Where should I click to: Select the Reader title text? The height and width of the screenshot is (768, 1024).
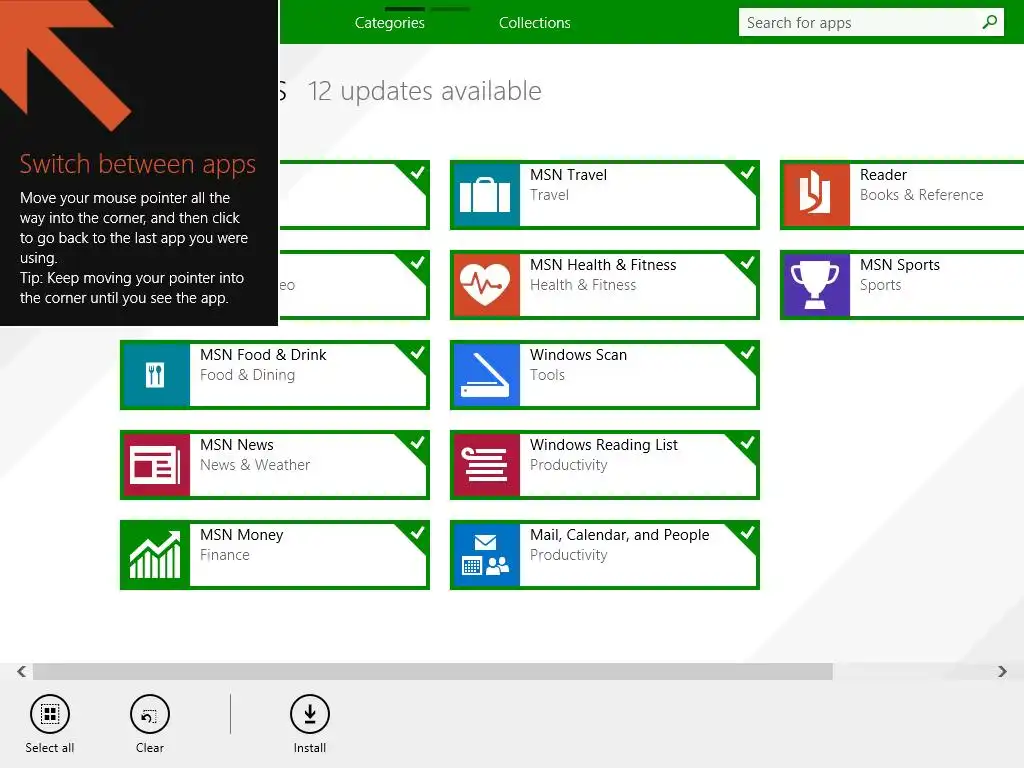(x=883, y=175)
